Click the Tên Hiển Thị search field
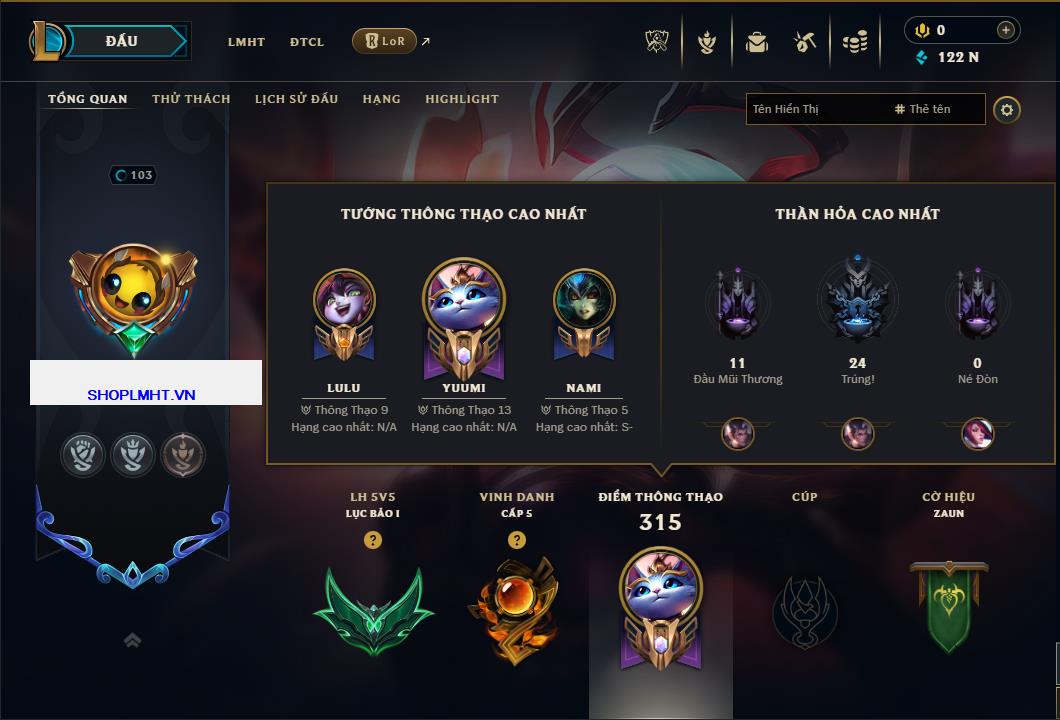This screenshot has height=720, width=1060. [x=865, y=109]
